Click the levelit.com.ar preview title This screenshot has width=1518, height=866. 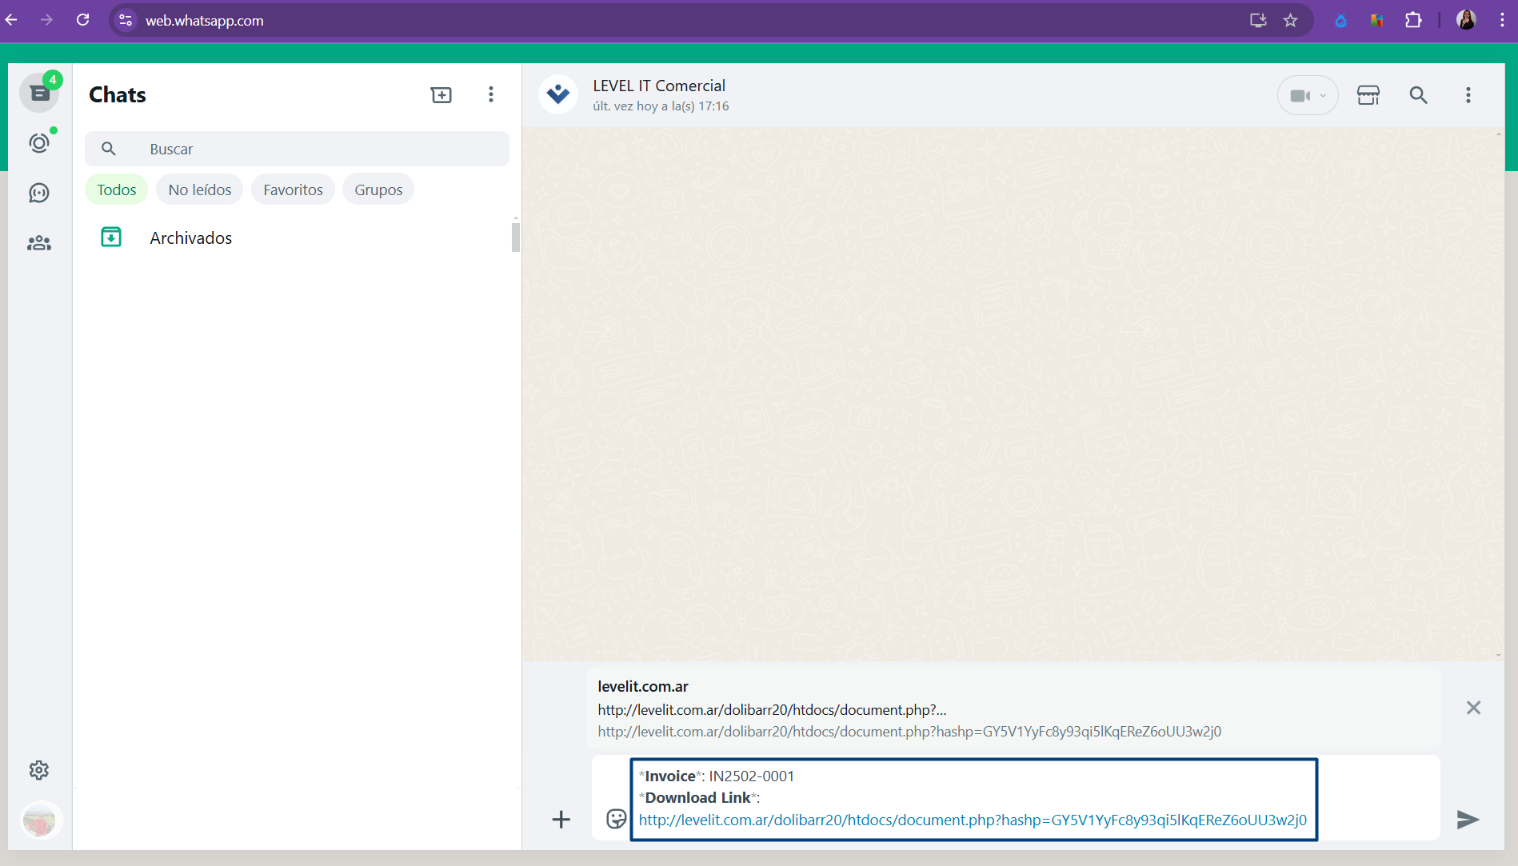[643, 686]
